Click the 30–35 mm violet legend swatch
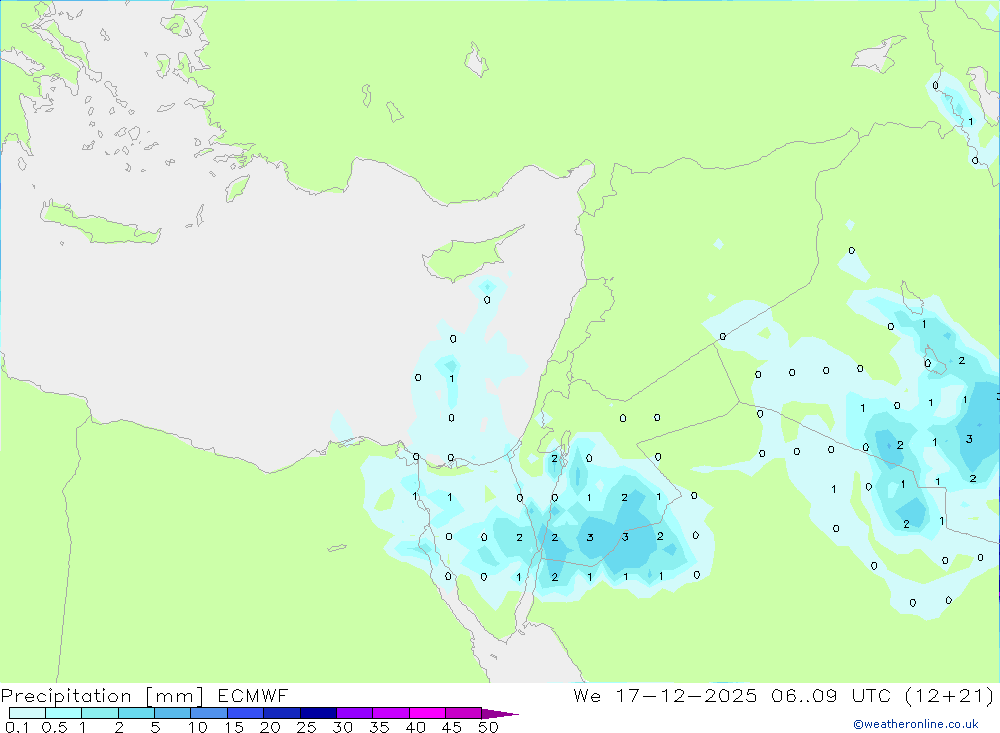This screenshot has height=733, width=1000. pyautogui.click(x=355, y=713)
